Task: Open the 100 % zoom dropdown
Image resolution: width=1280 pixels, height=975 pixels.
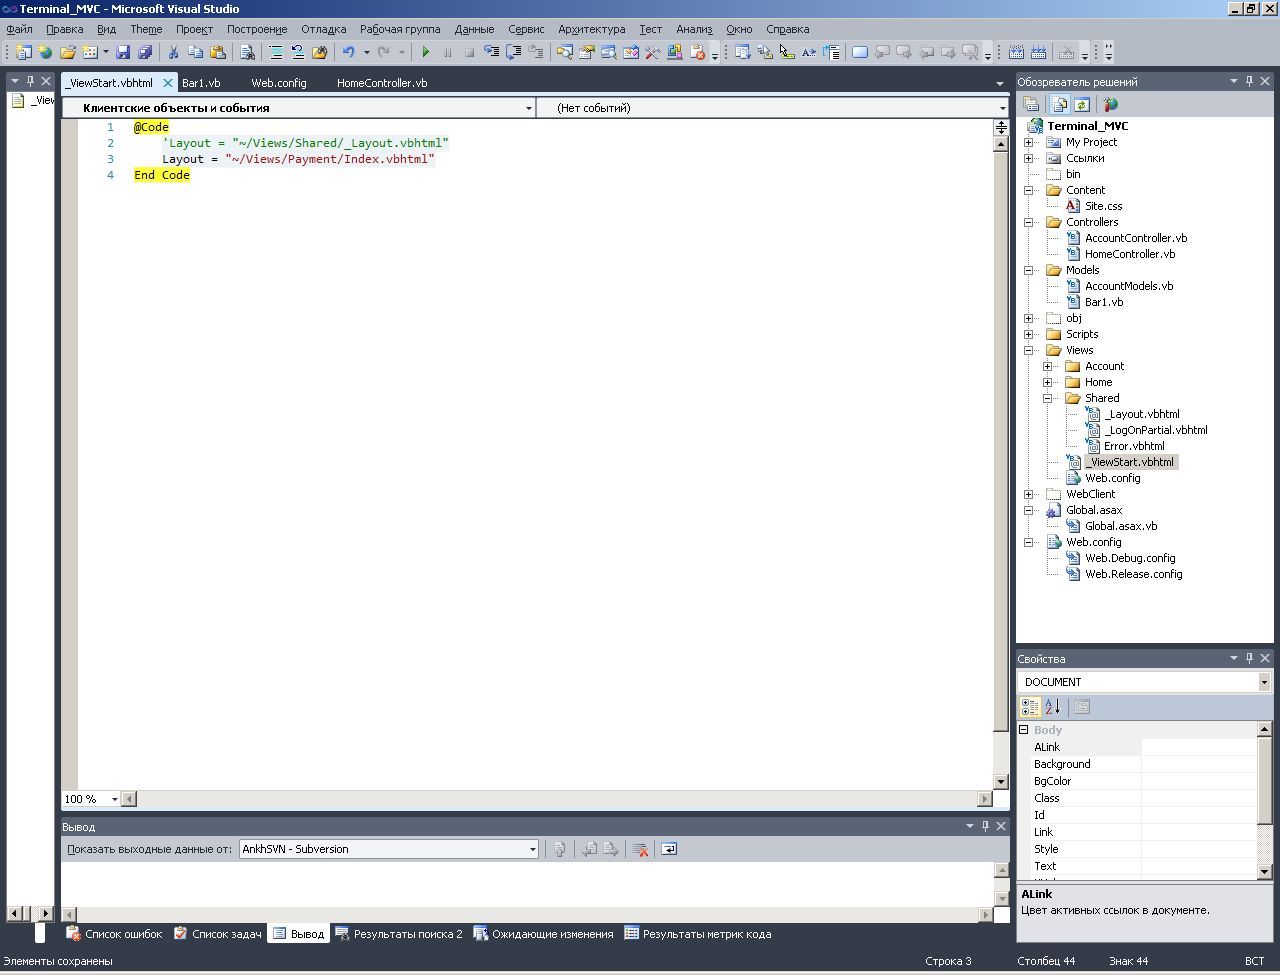Action: click(x=114, y=799)
